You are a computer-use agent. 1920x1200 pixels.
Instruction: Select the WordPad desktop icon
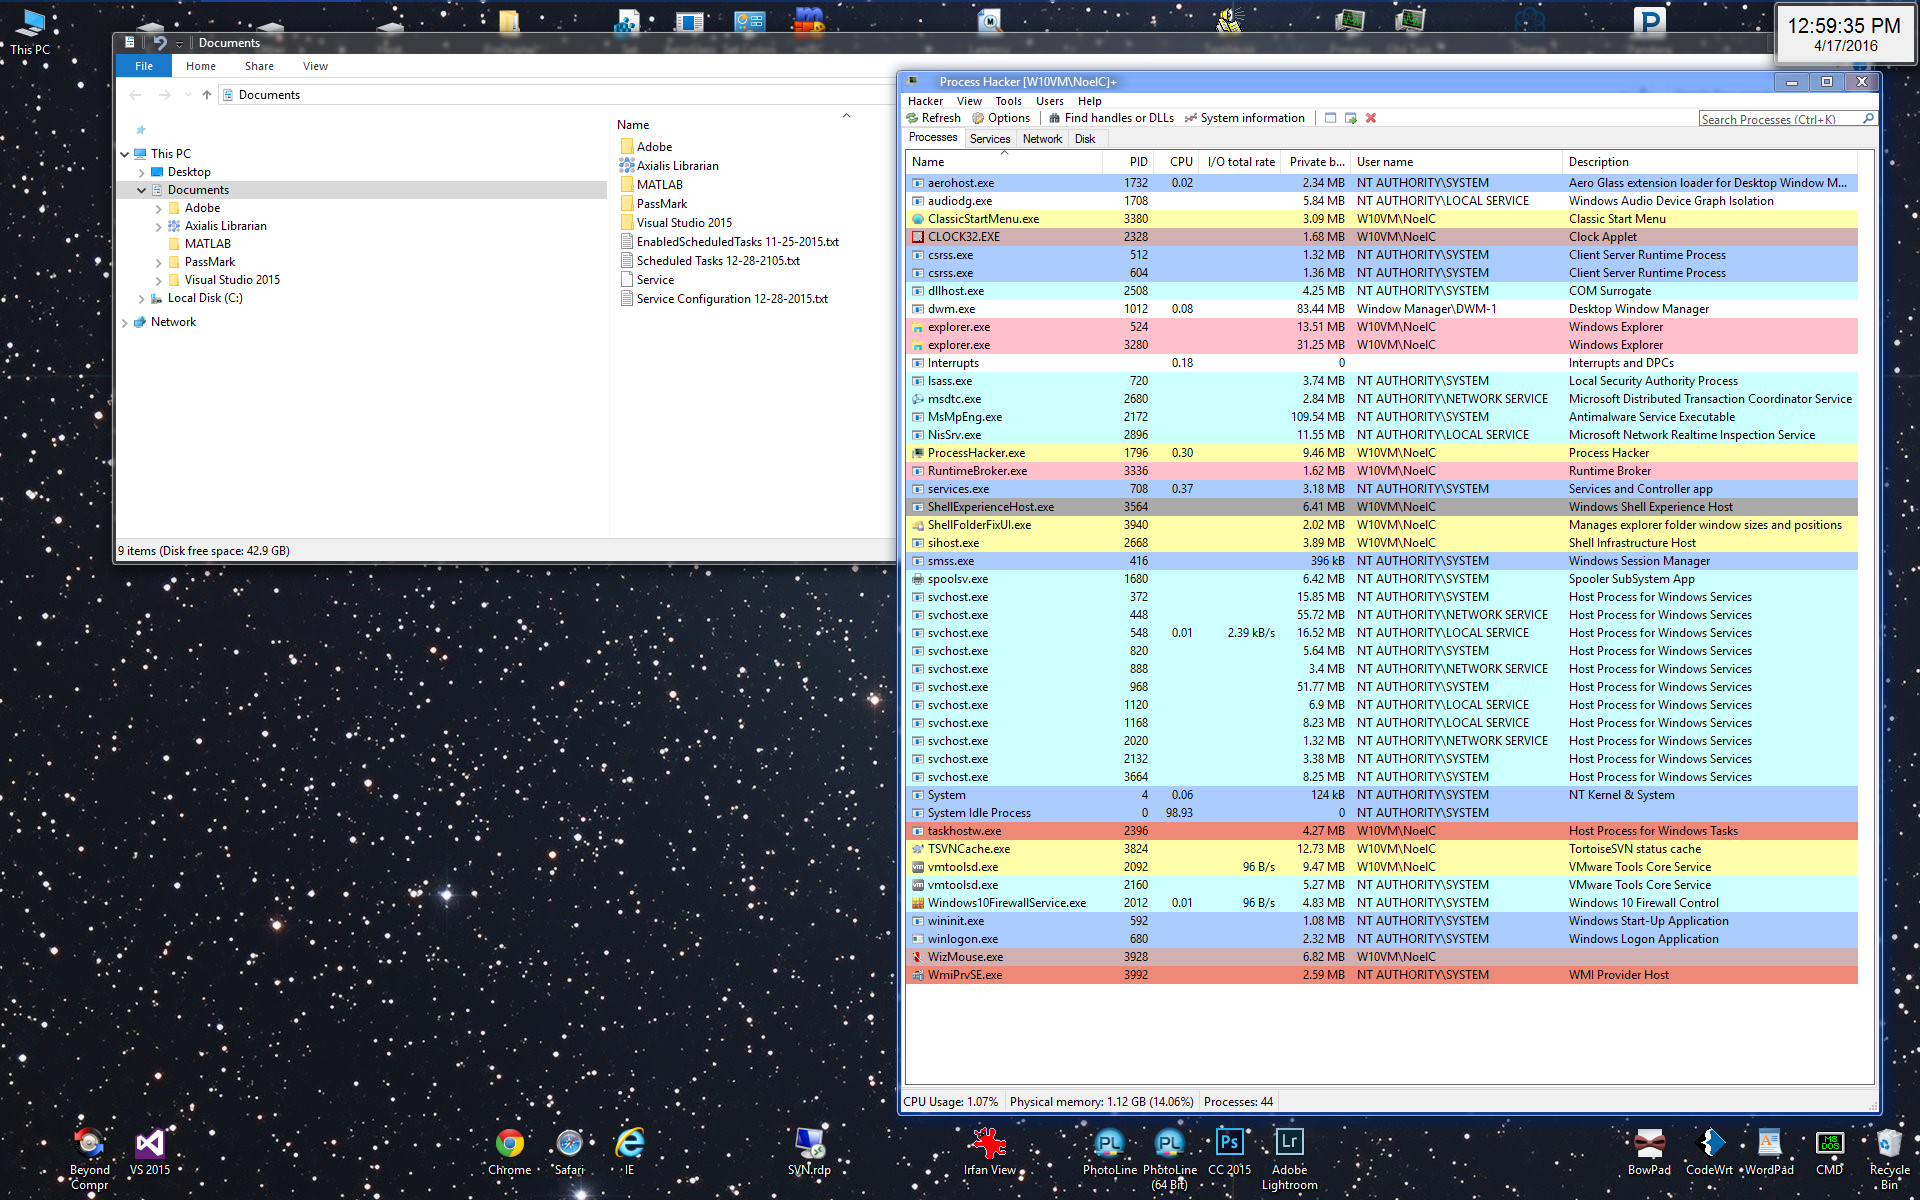click(x=1769, y=1152)
